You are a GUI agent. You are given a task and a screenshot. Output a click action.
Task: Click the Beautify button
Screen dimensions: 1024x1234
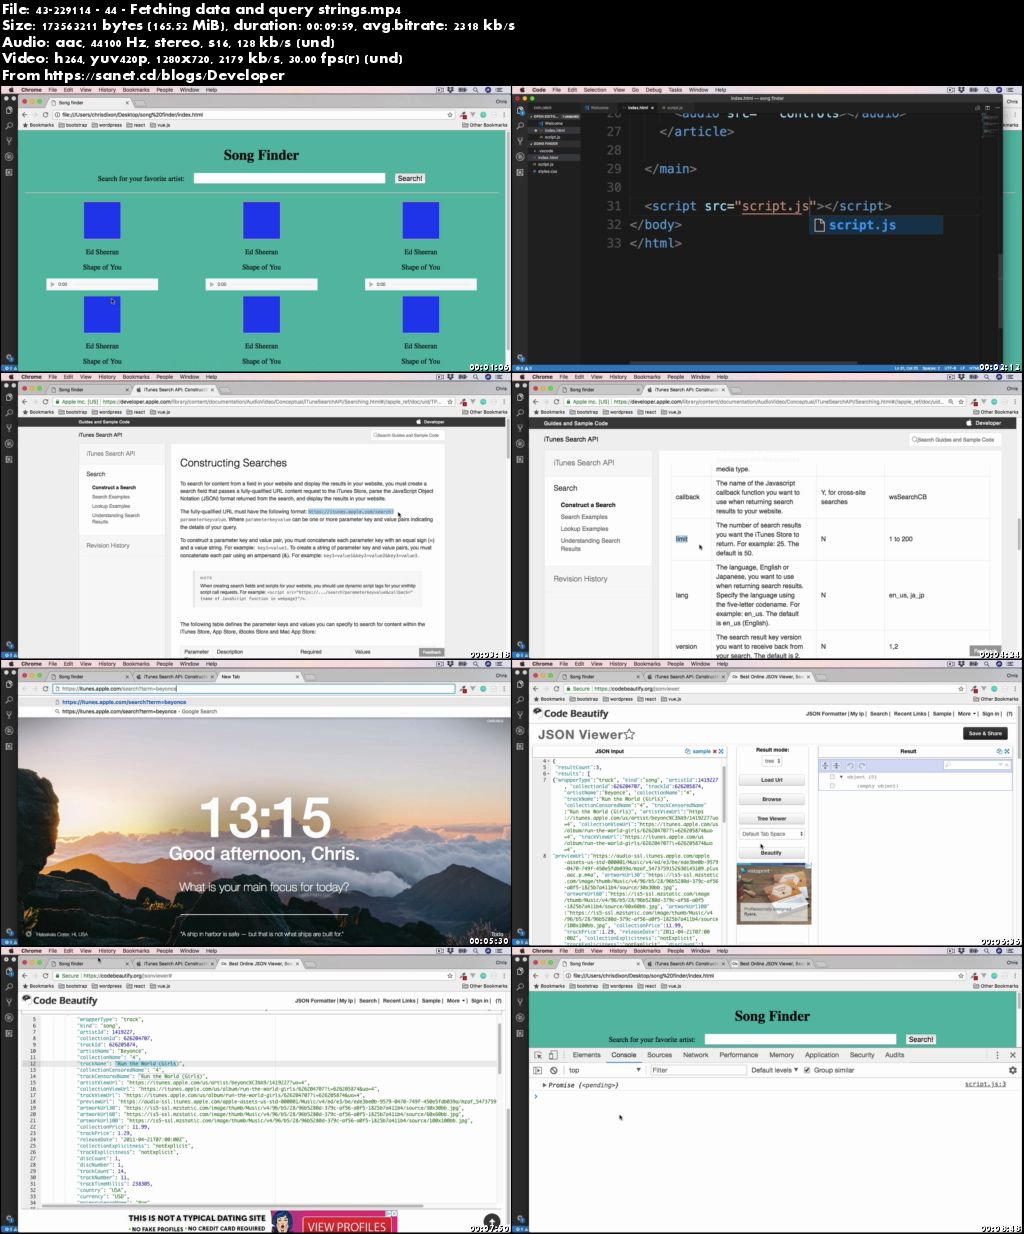coord(771,853)
